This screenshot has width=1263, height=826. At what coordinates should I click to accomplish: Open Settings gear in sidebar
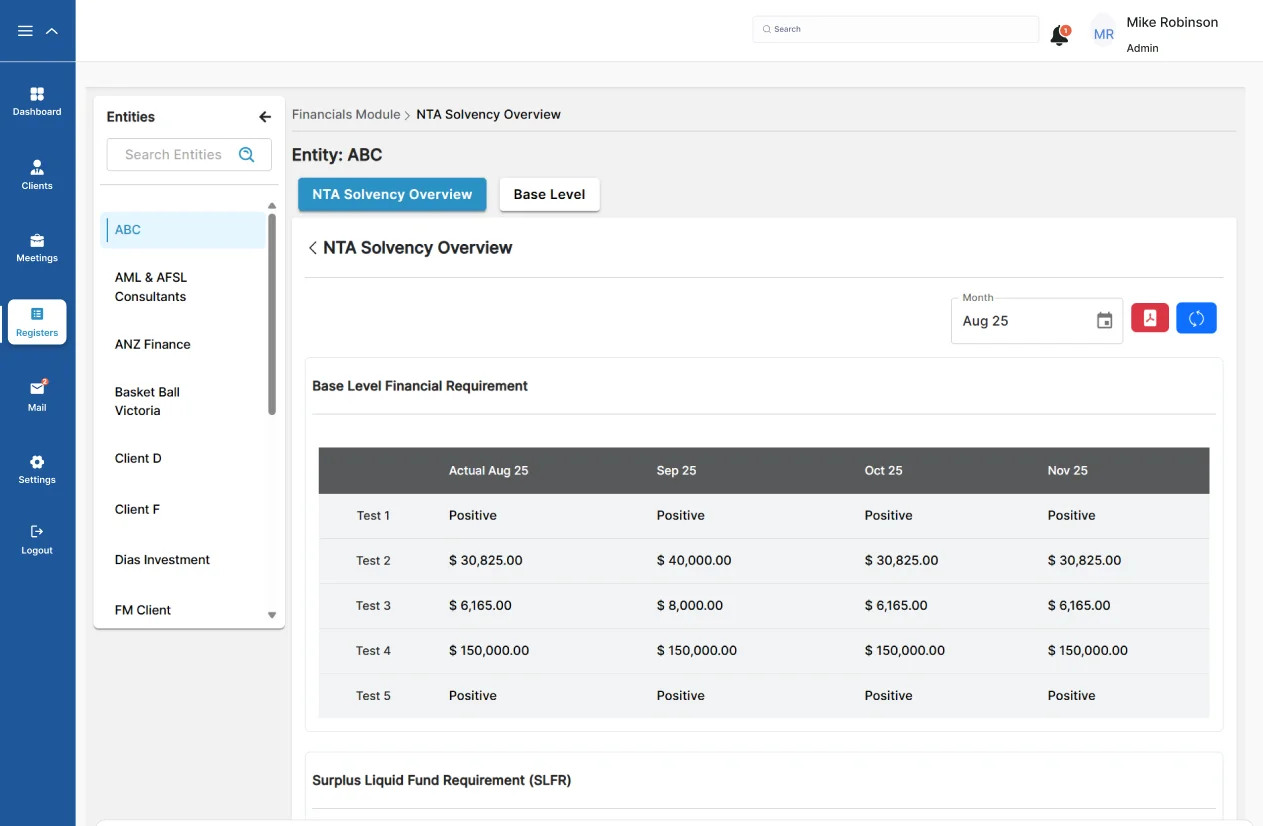(x=37, y=468)
